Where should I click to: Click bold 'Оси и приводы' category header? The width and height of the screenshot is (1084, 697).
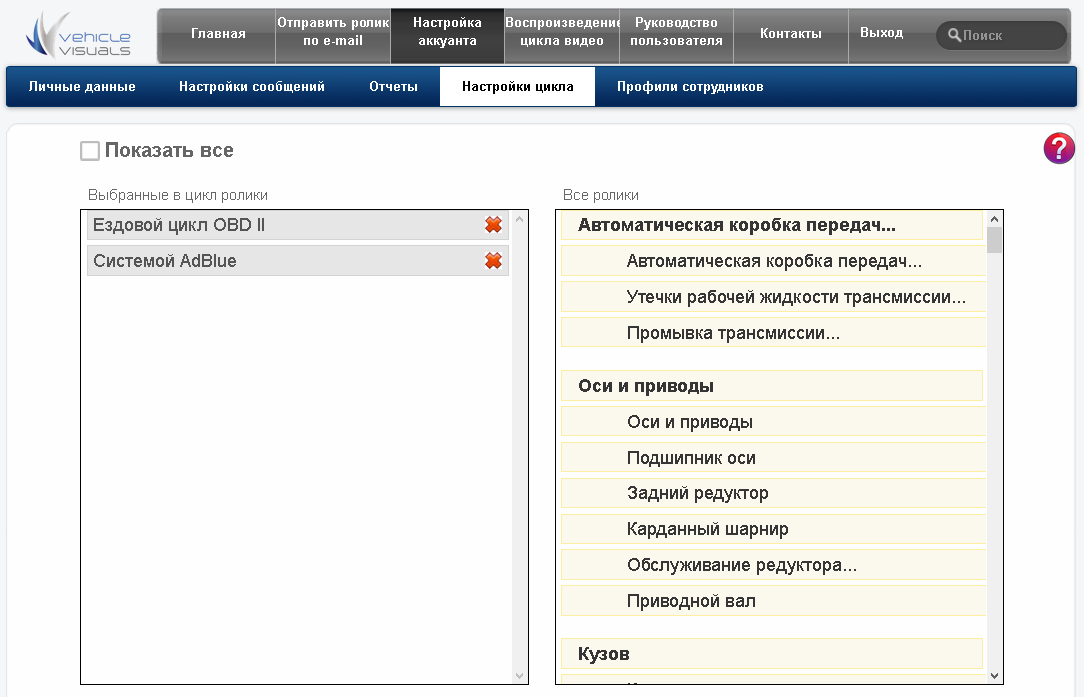(772, 386)
